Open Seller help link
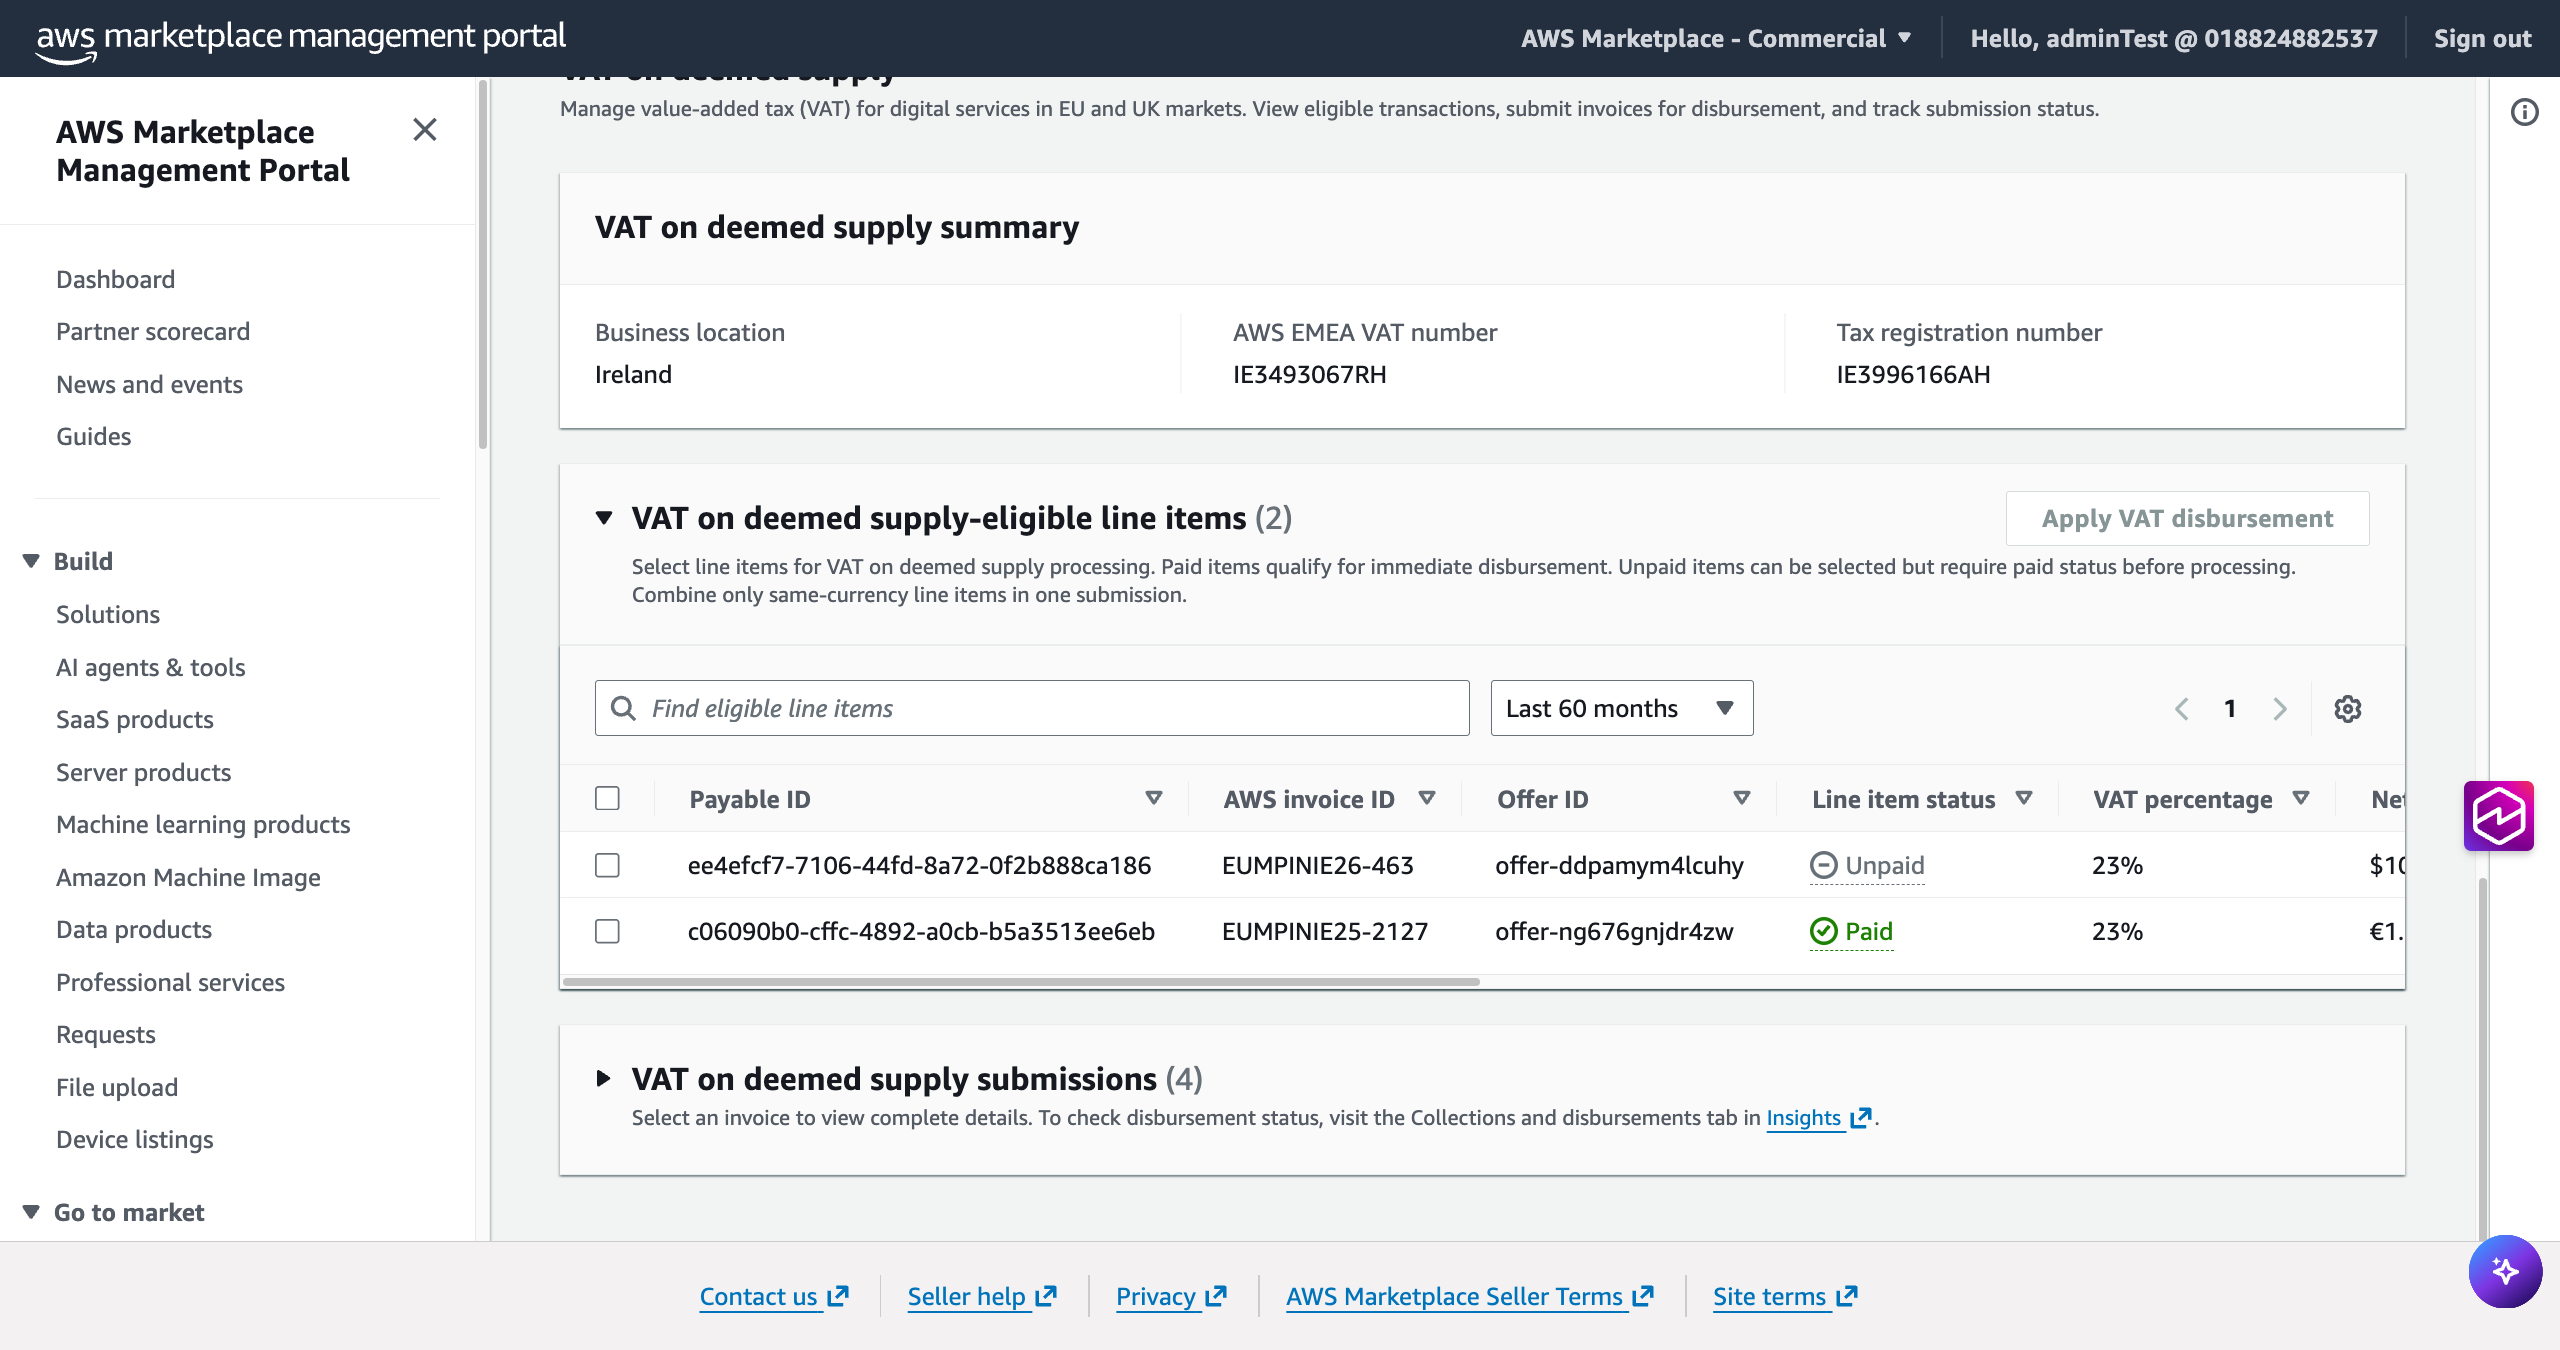This screenshot has height=1350, width=2560. click(x=982, y=1296)
